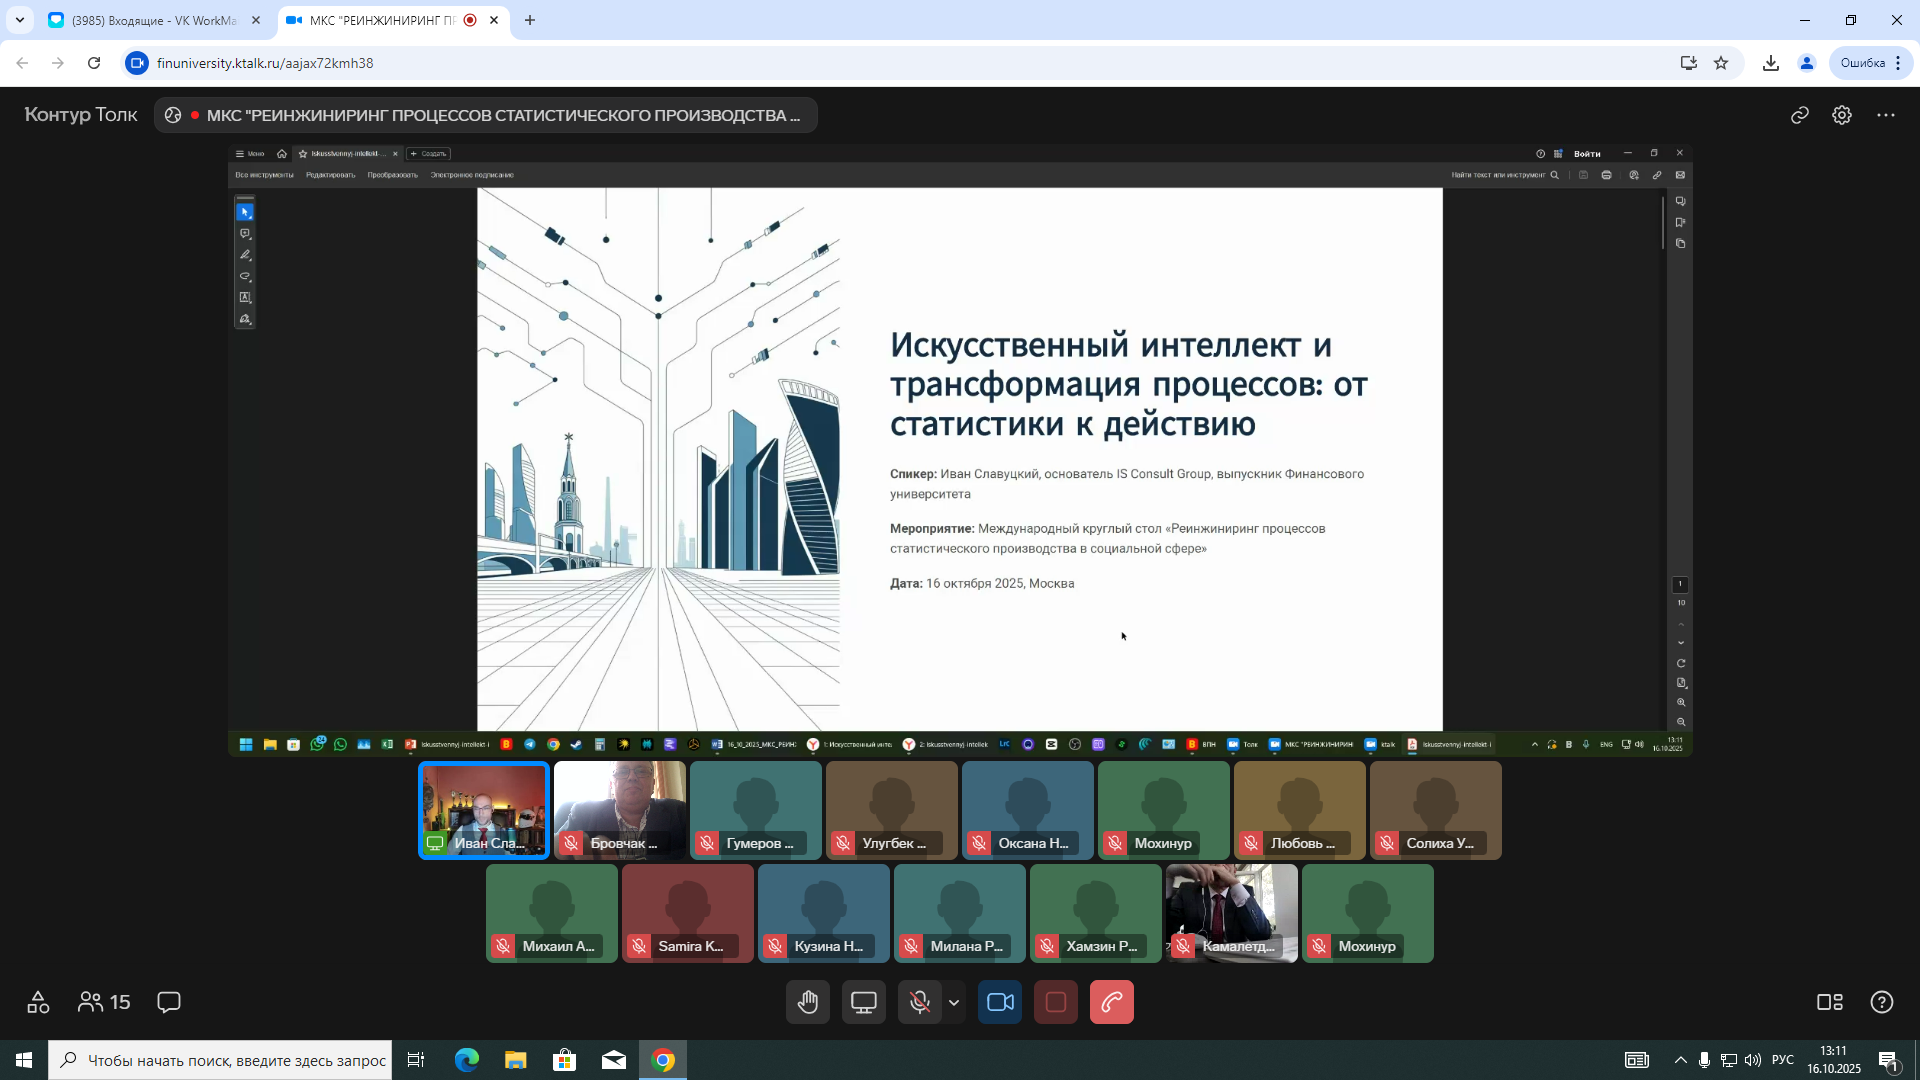Raise hand in the meeting
The image size is (1920, 1080).
pyautogui.click(x=807, y=1002)
